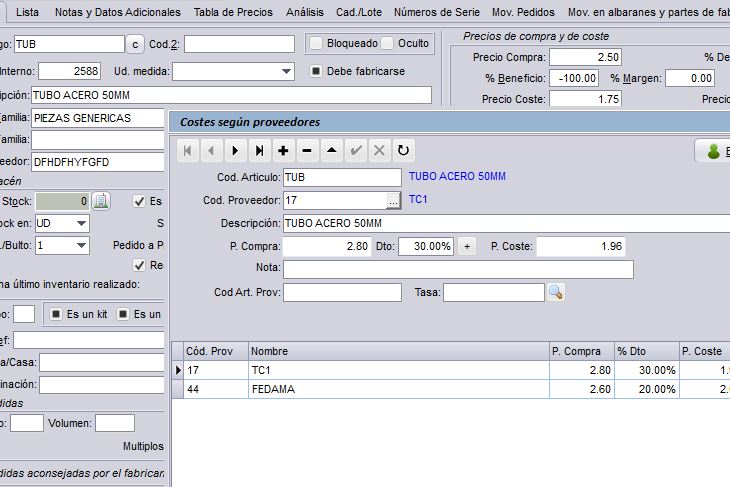Image resolution: width=730 pixels, height=487 pixels.
Task: Click the green user icon button
Action: tap(713, 151)
